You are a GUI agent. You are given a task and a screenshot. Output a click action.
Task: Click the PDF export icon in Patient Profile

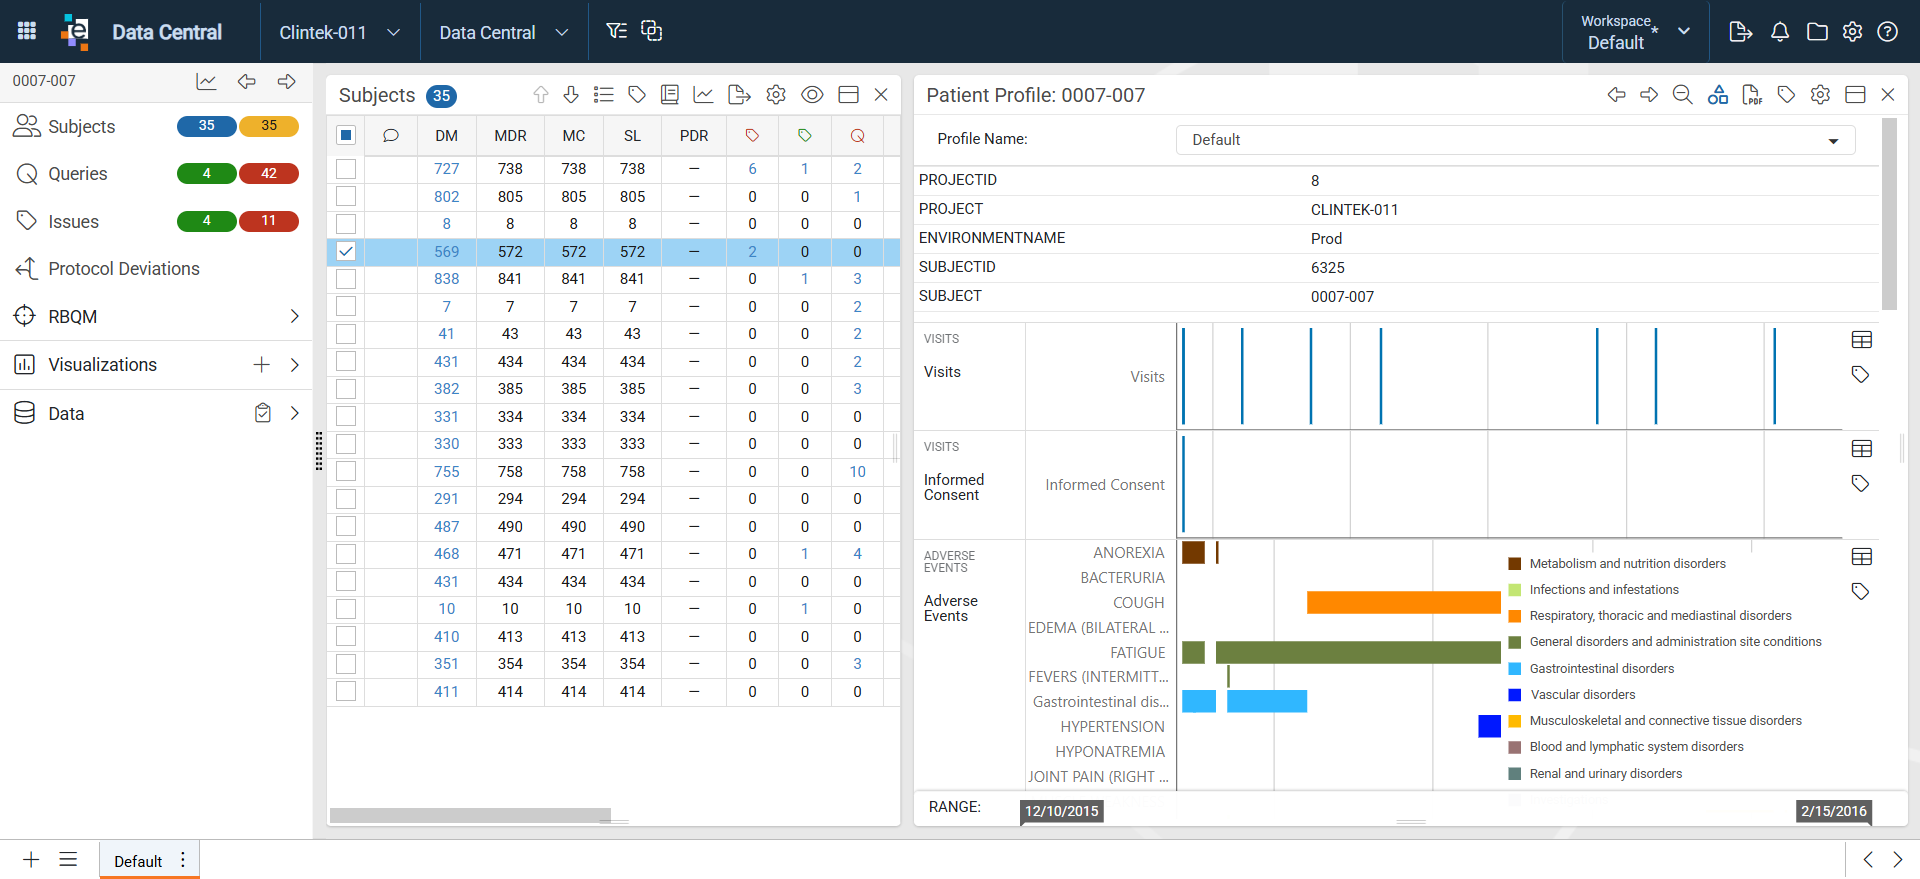click(x=1752, y=95)
